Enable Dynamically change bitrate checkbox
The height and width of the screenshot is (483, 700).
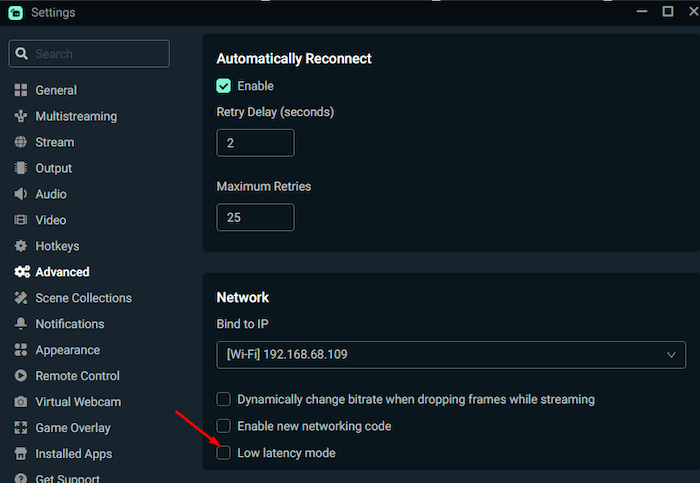coord(224,399)
